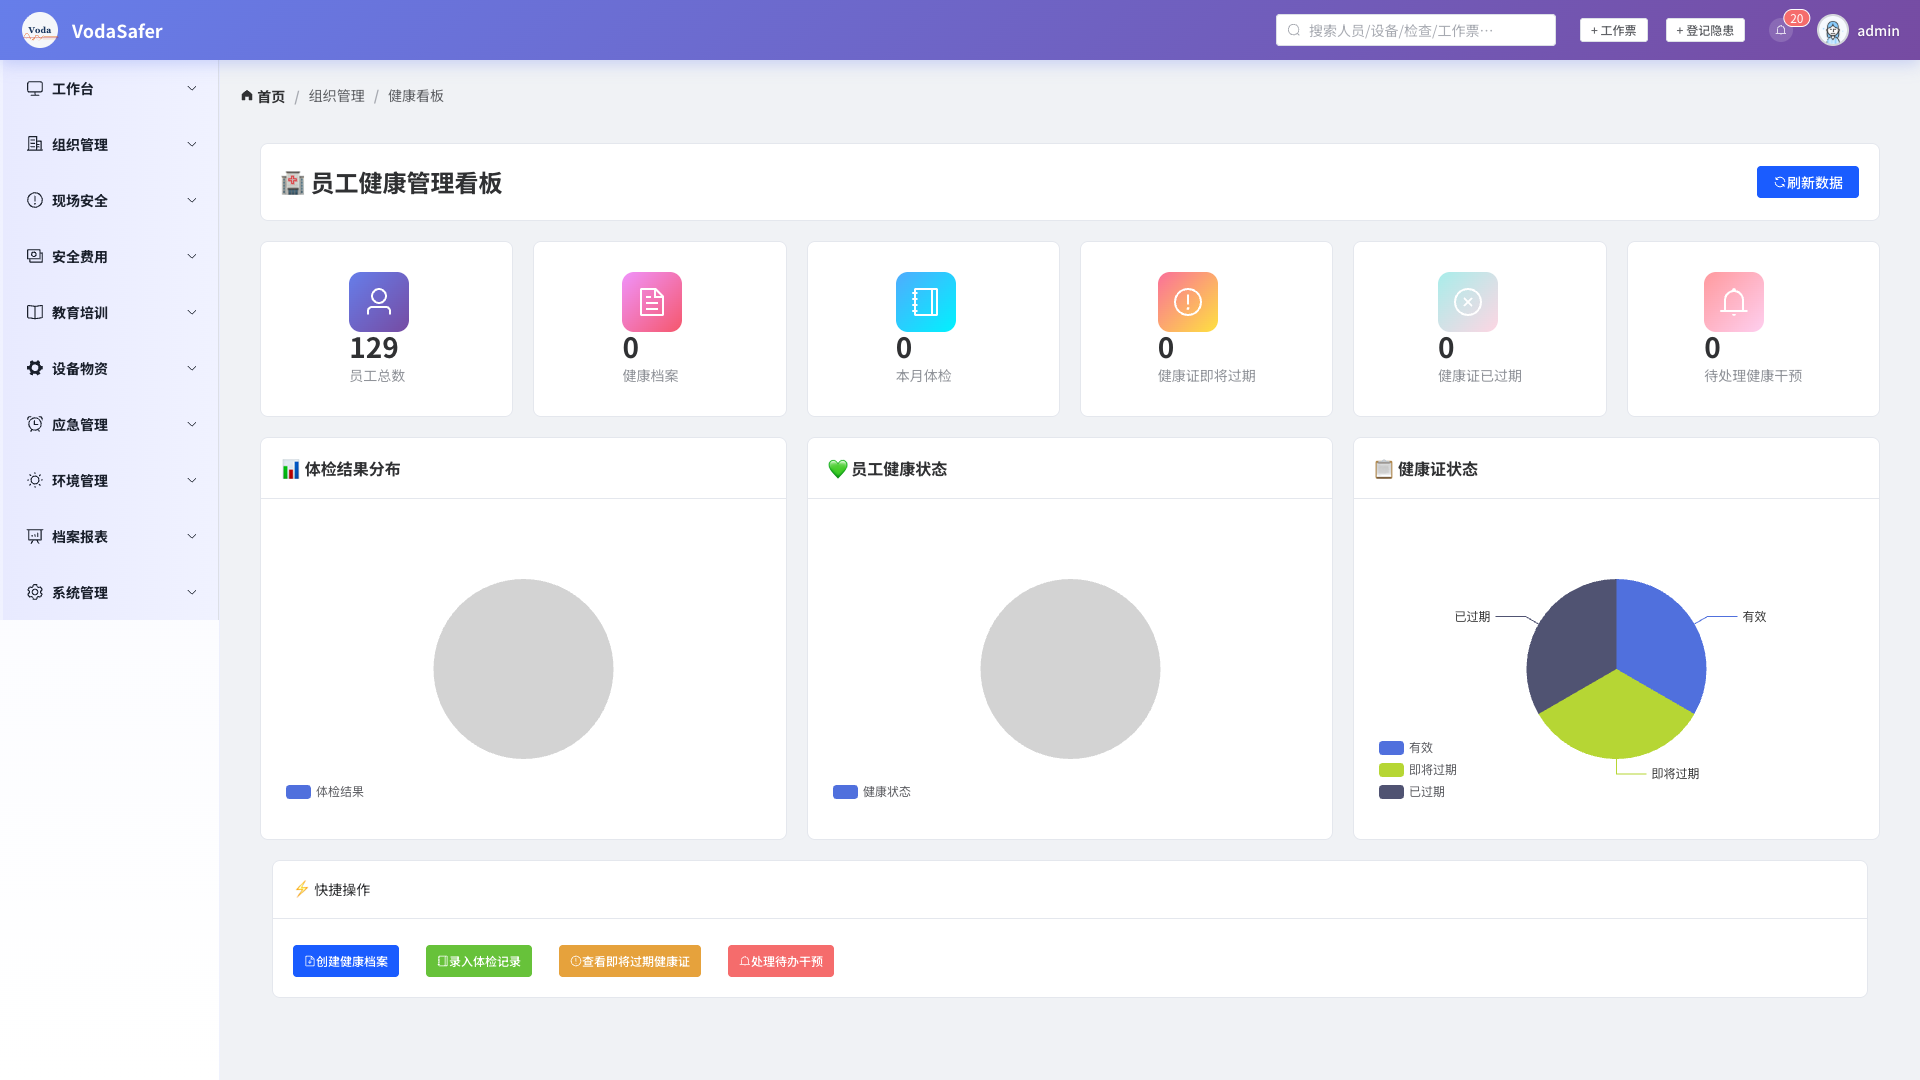Expand the 系统管理 menu chevron
The height and width of the screenshot is (1080, 1920).
pos(192,592)
